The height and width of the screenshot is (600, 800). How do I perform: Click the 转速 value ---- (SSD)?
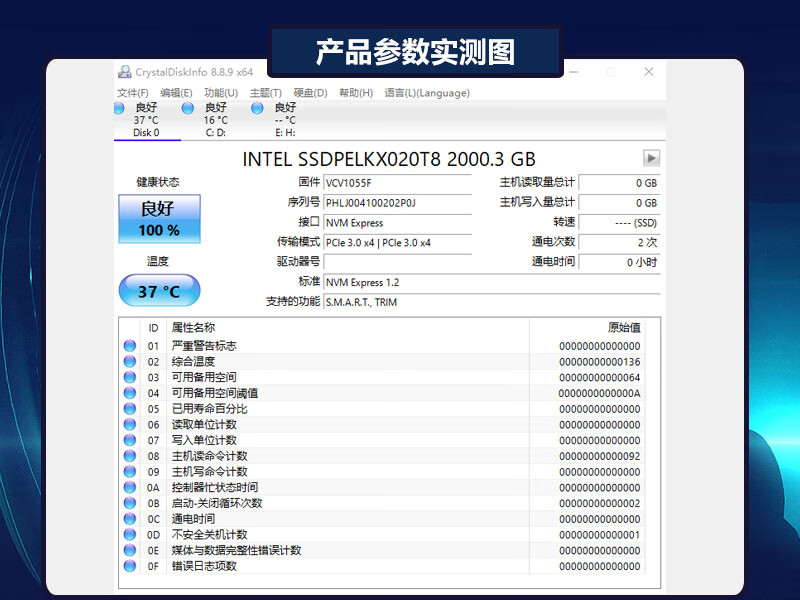click(619, 222)
